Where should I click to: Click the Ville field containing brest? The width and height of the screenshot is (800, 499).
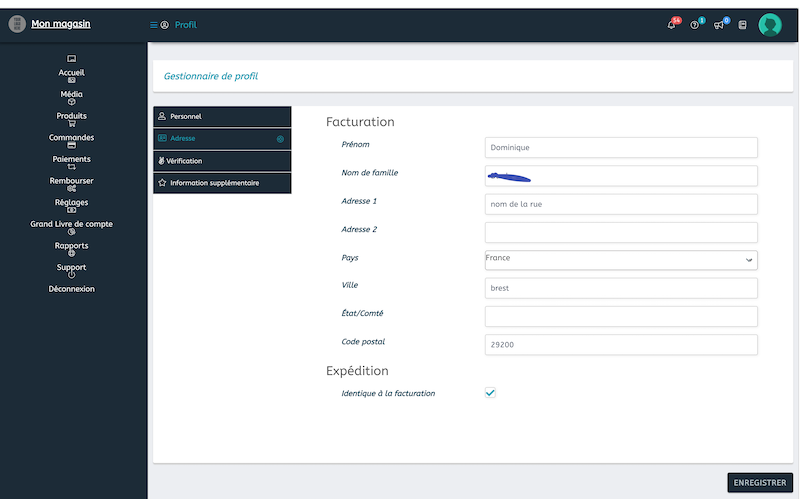click(621, 288)
